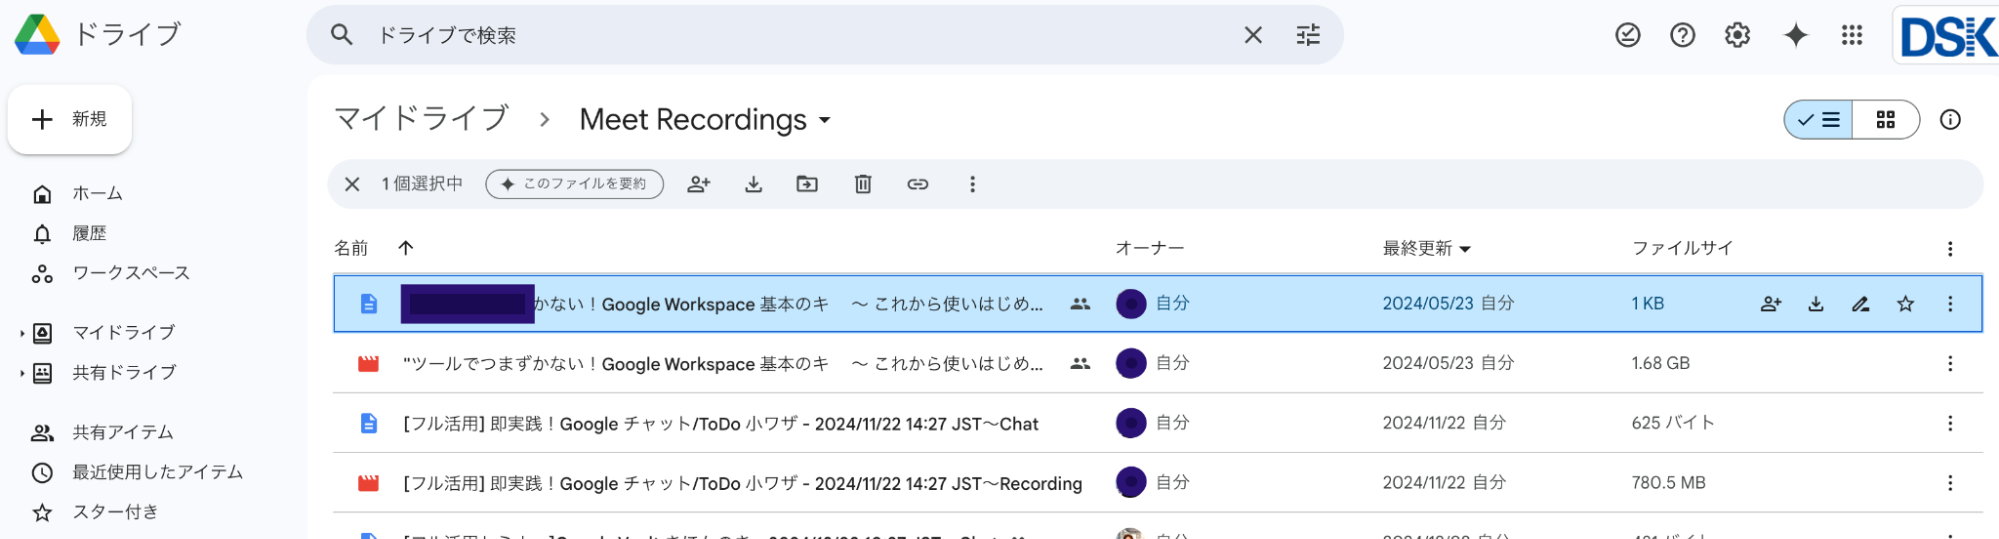Image resolution: width=1999 pixels, height=539 pixels.
Task: Click the move to folder icon
Action: click(x=807, y=184)
